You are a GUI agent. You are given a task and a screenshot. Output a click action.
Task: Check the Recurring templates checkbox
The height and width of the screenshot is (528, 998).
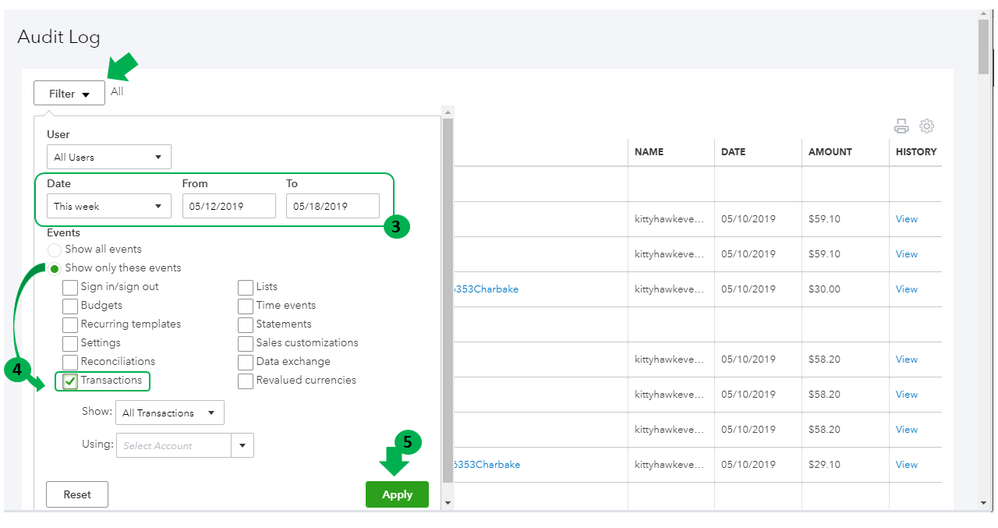coord(70,325)
